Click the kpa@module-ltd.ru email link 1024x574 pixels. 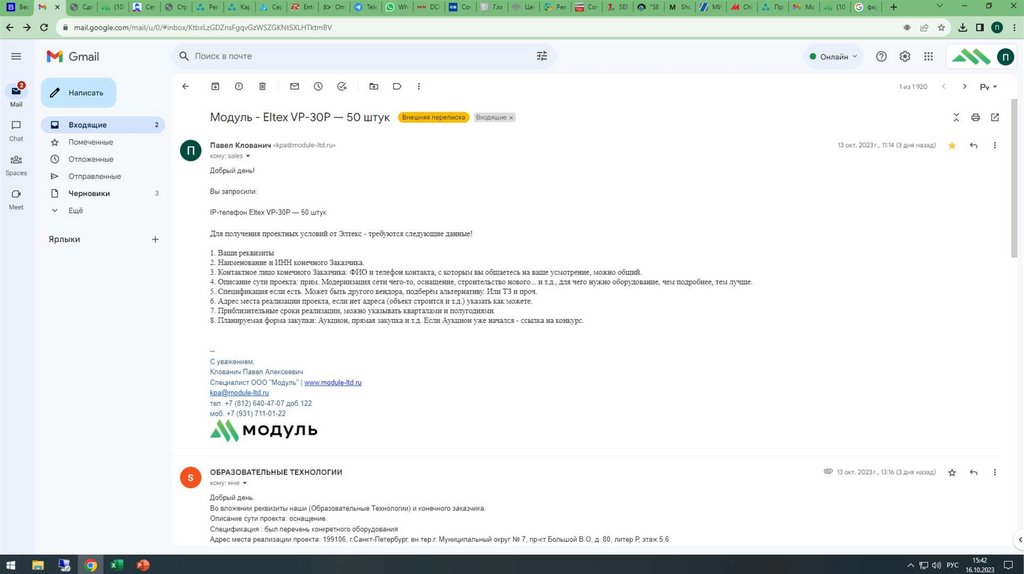pyautogui.click(x=239, y=393)
